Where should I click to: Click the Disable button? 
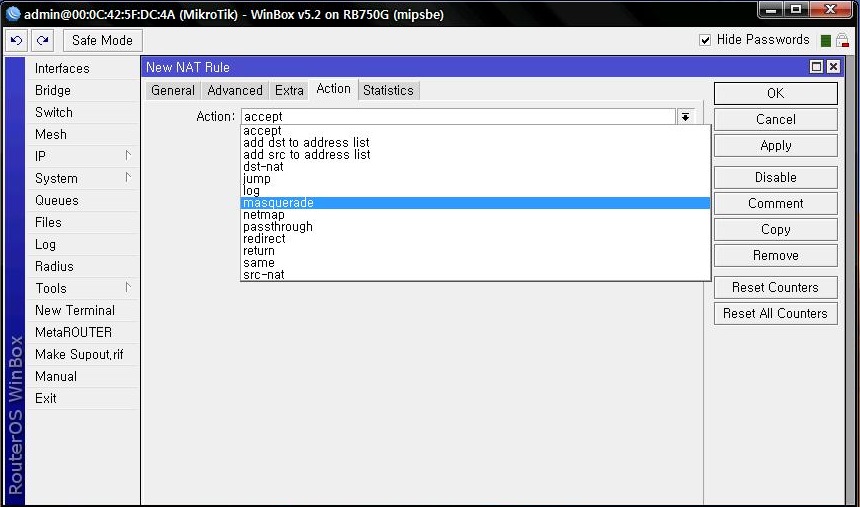pos(776,177)
